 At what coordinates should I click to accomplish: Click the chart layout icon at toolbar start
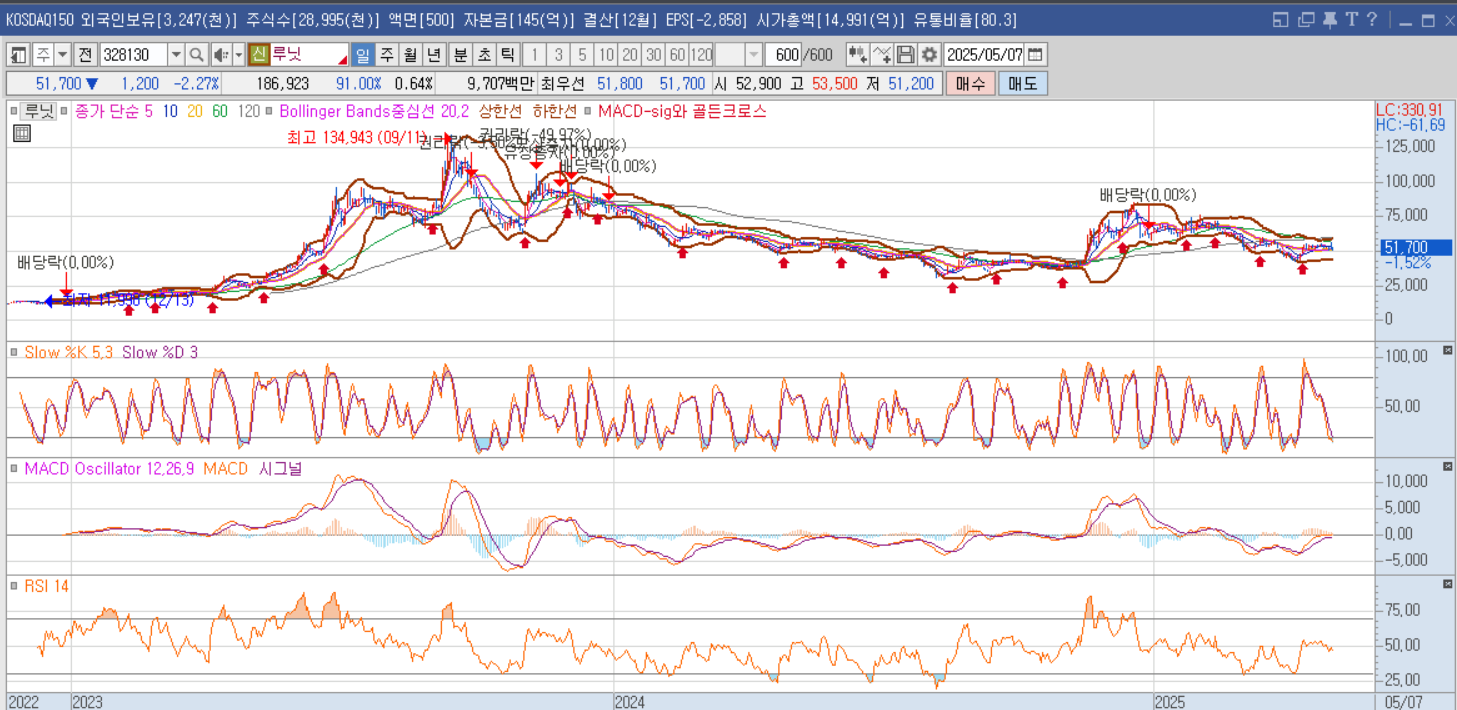tap(19, 55)
